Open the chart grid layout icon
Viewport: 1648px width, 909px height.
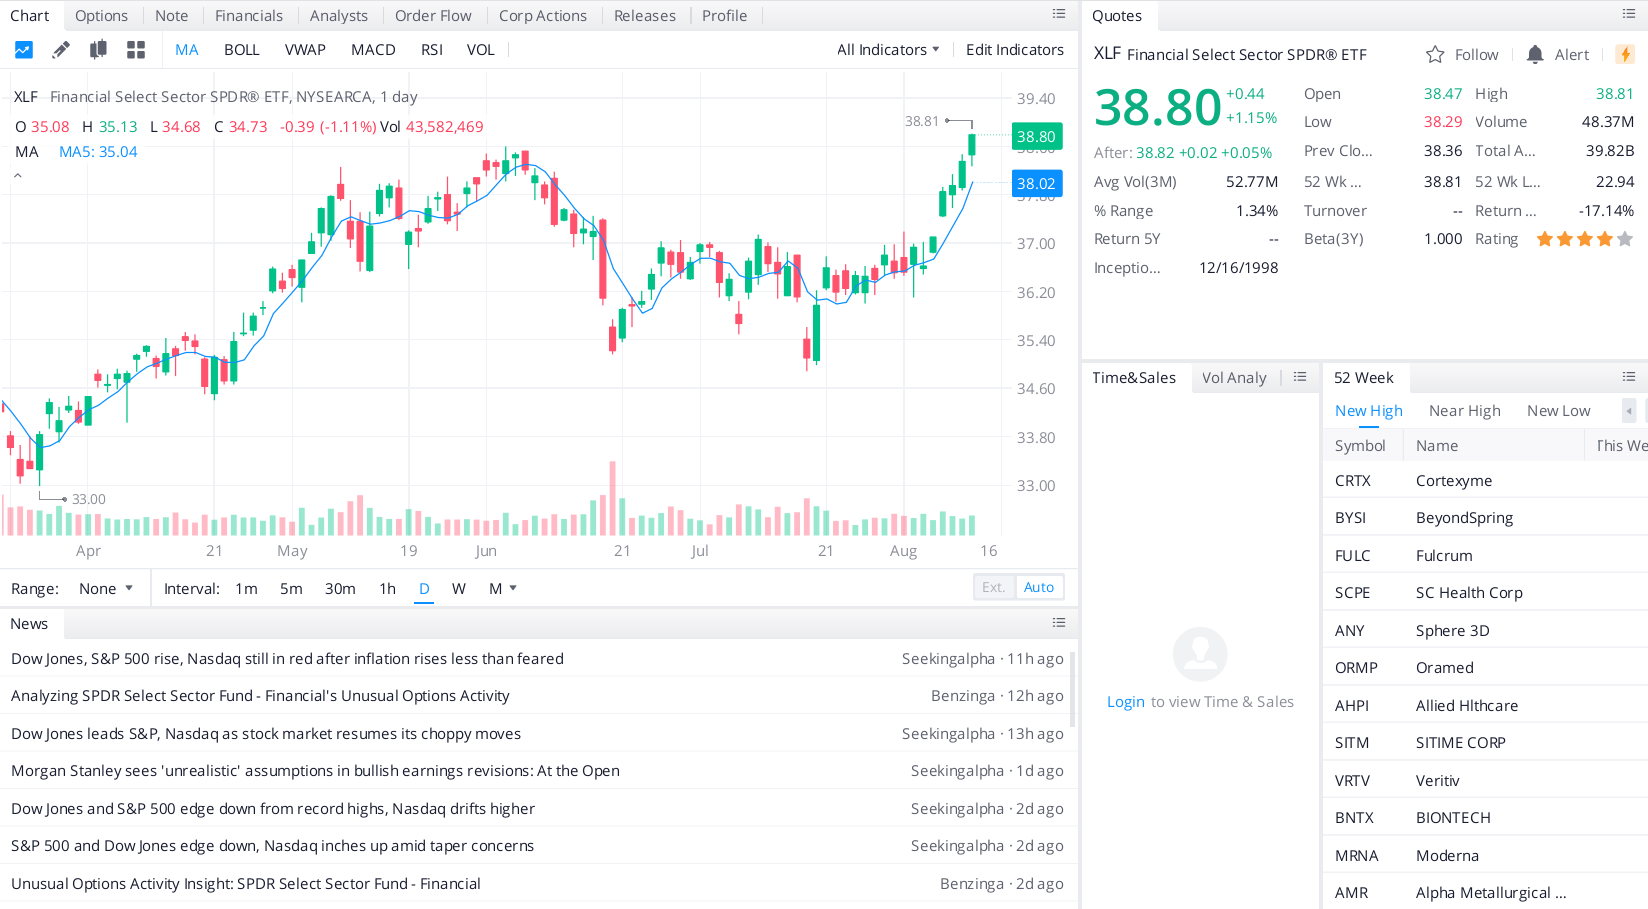tap(136, 50)
